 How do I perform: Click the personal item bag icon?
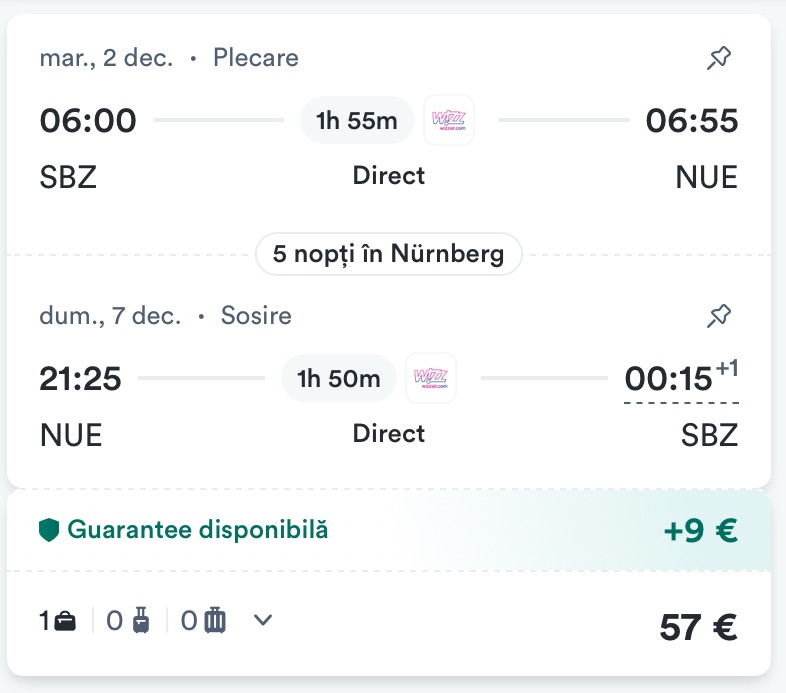[65, 621]
